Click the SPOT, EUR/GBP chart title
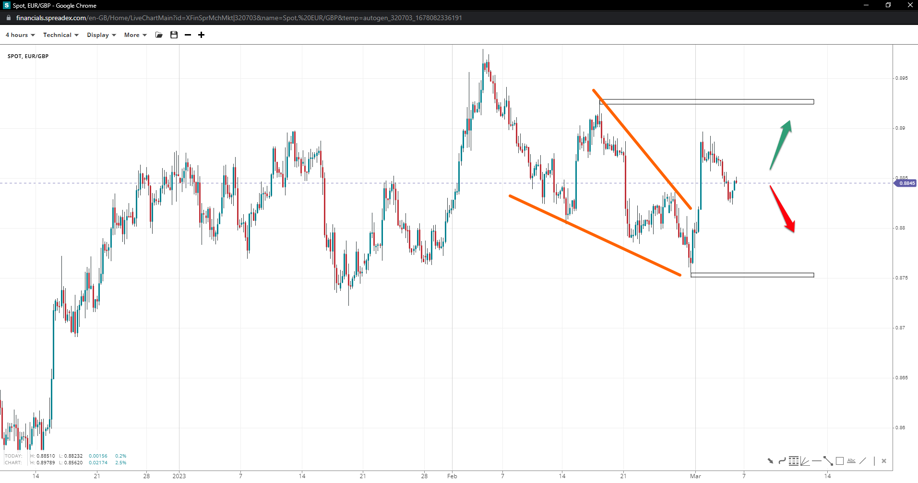The width and height of the screenshot is (918, 483). [28, 56]
